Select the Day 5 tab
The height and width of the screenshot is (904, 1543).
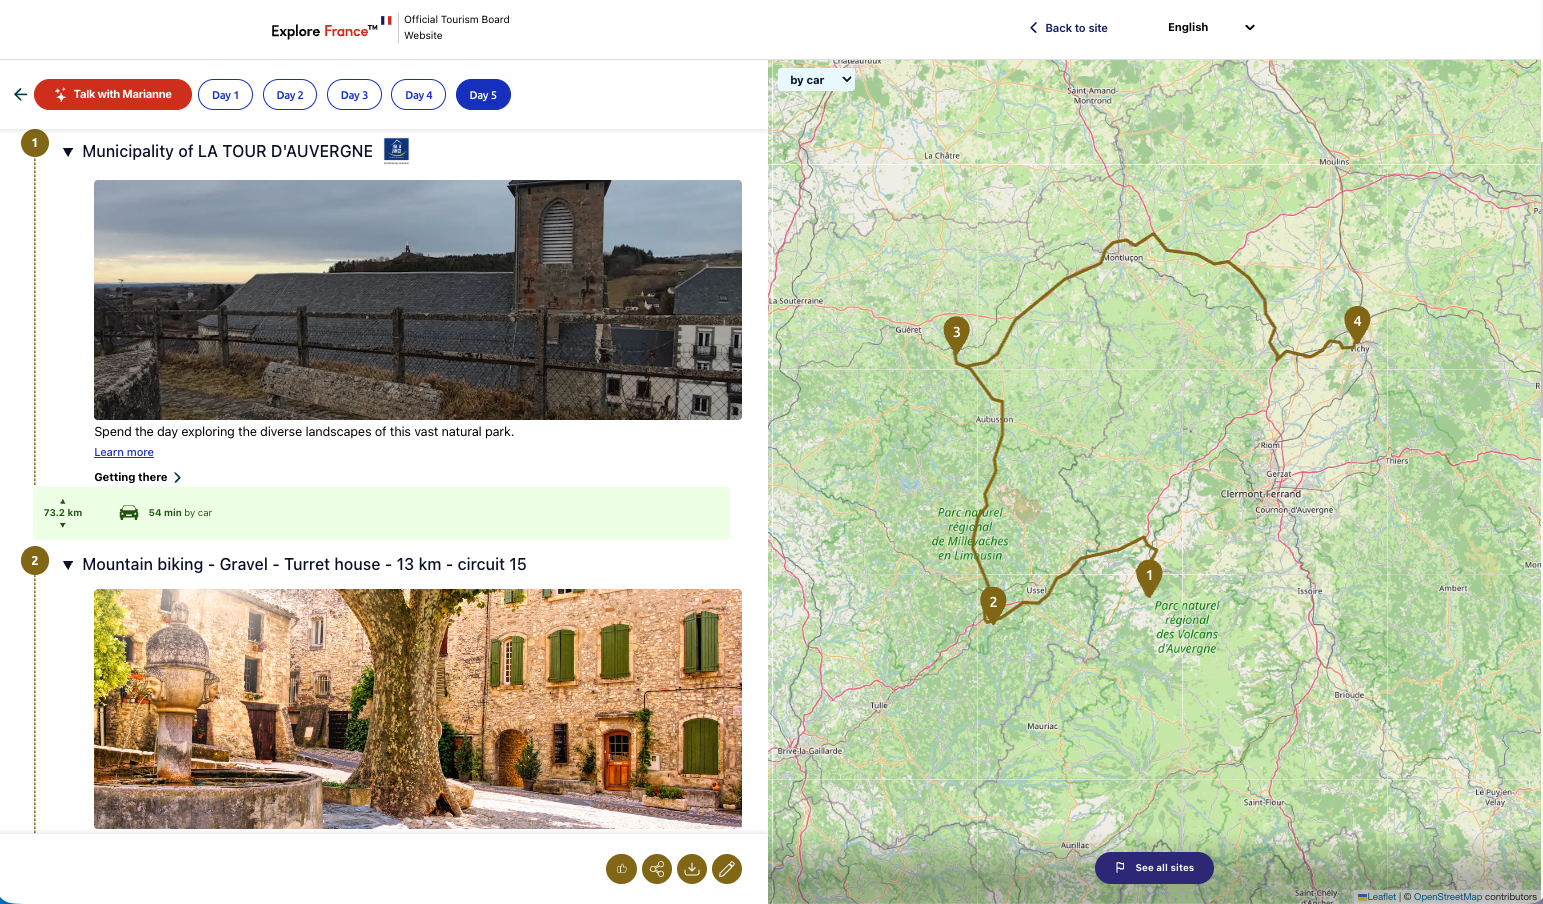[x=483, y=95]
